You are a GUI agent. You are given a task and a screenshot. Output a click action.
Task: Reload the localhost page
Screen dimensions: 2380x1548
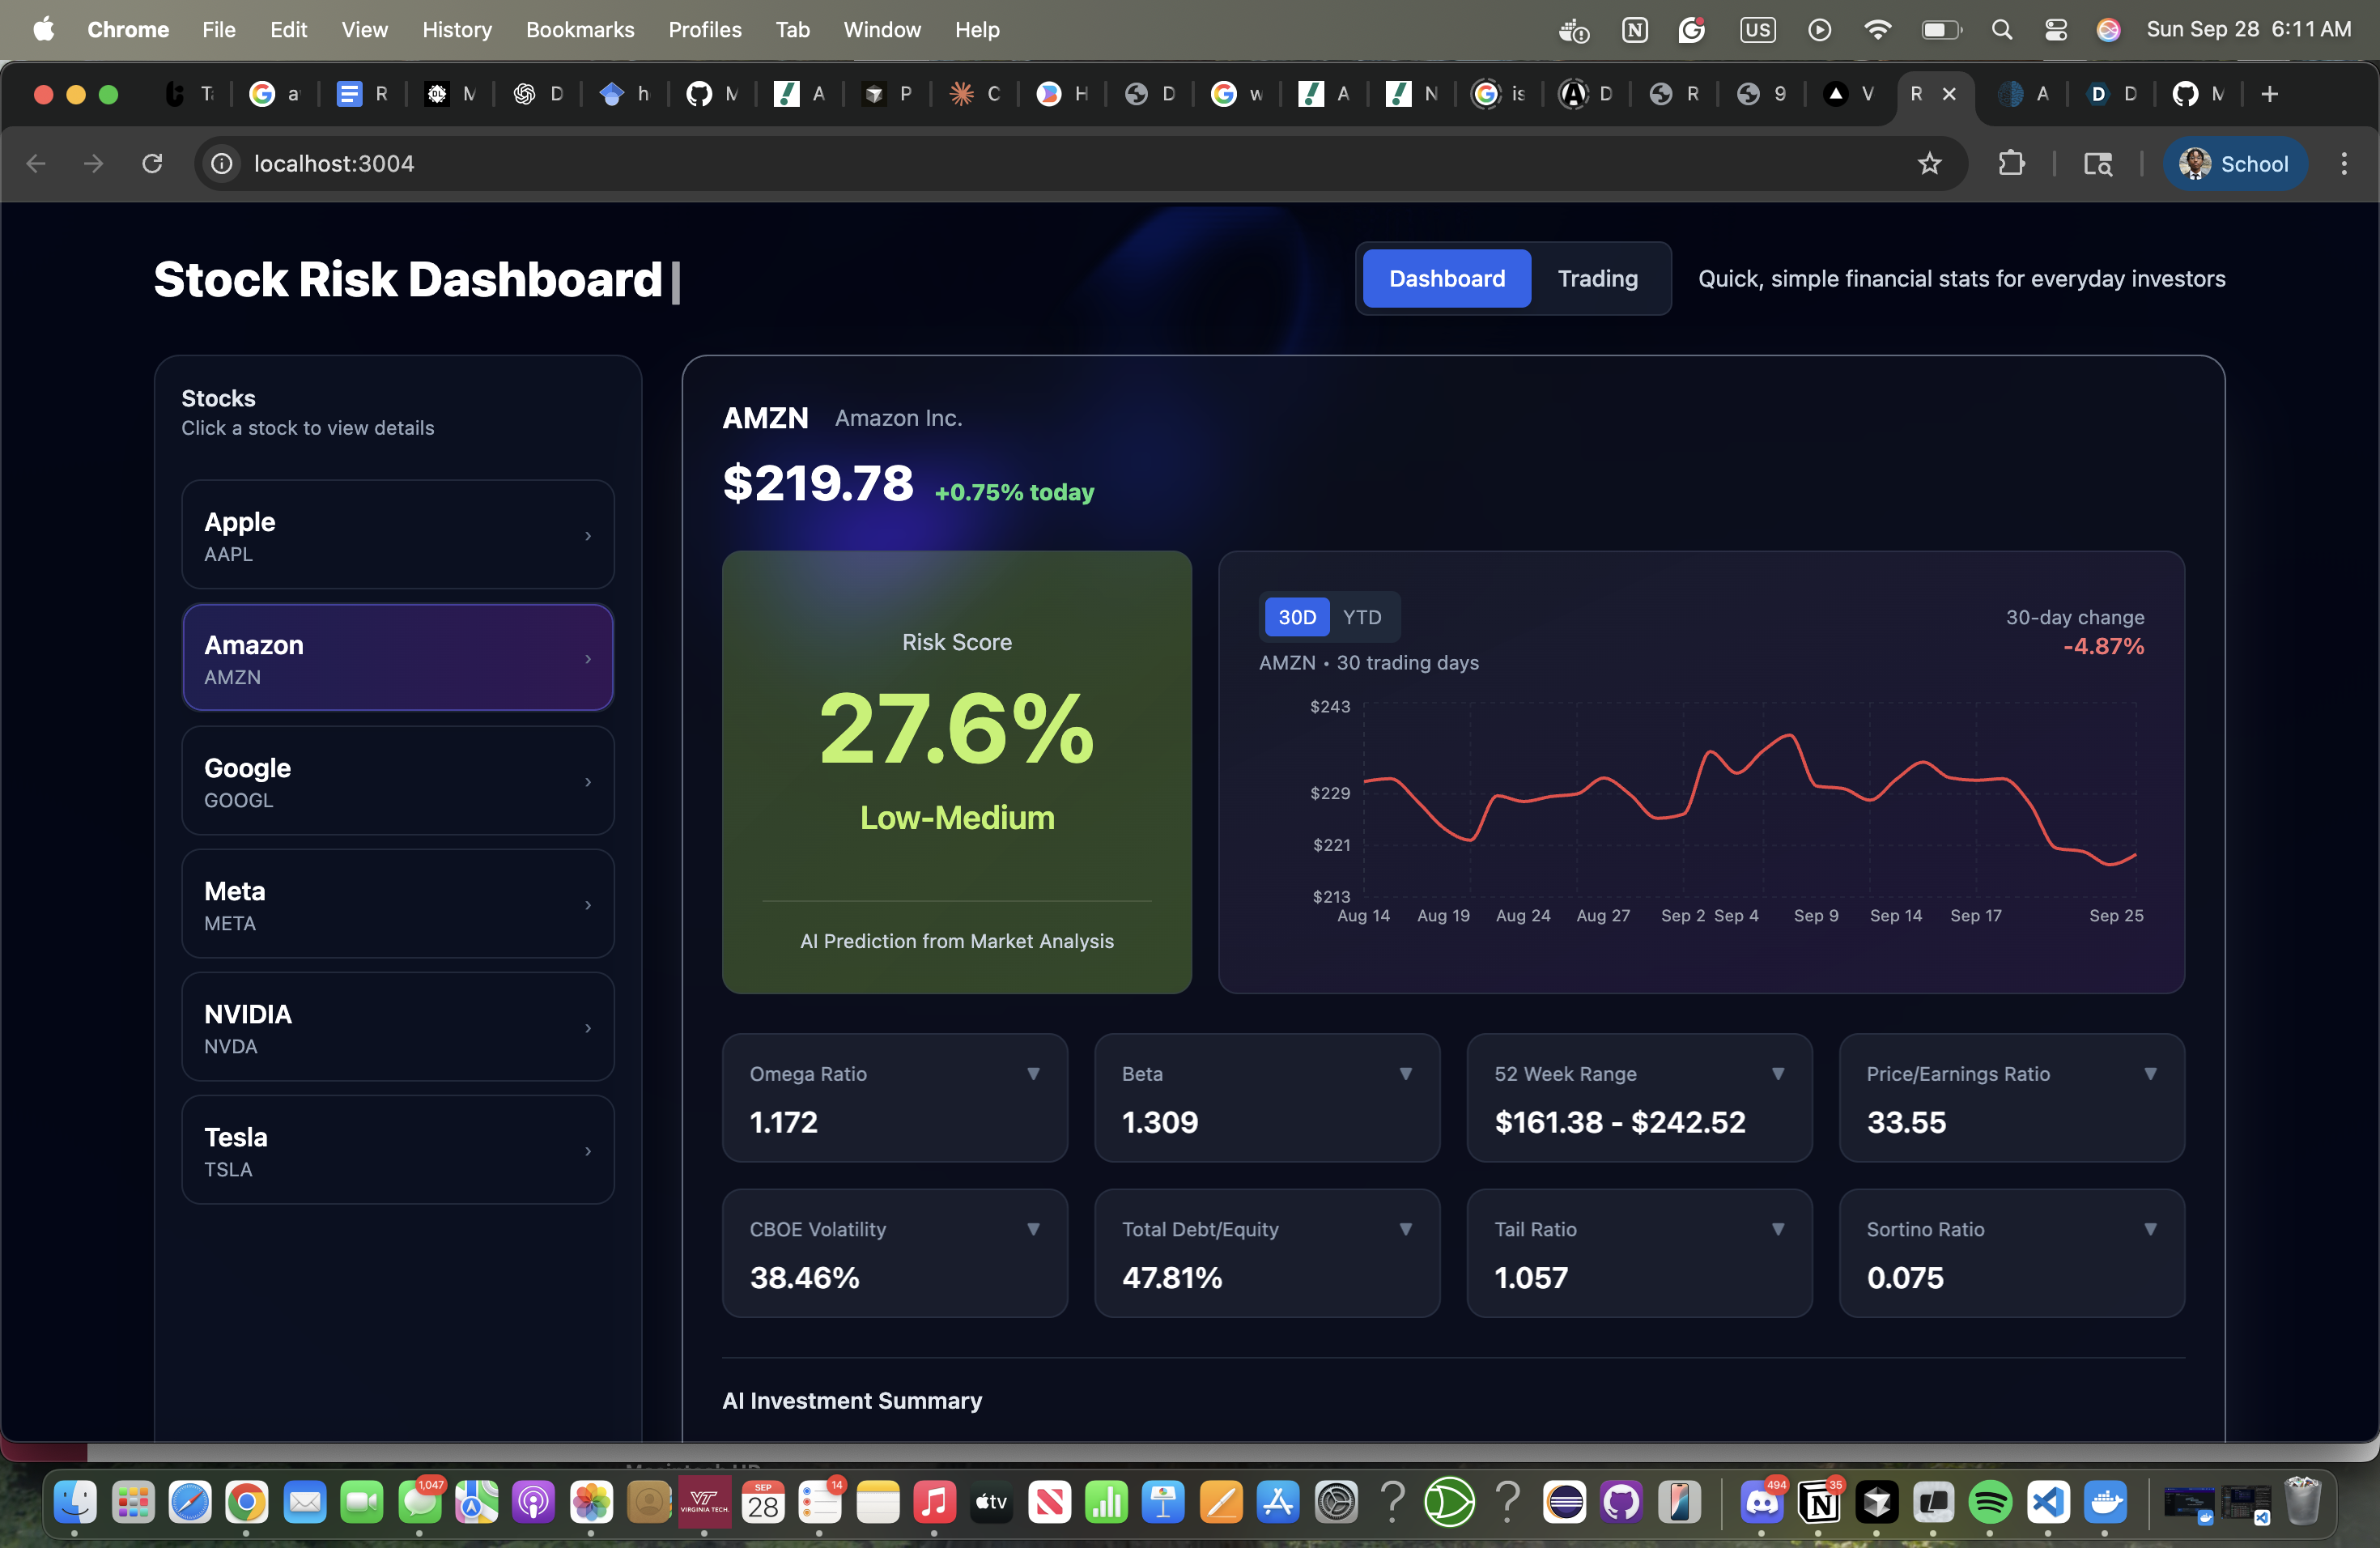(x=152, y=163)
